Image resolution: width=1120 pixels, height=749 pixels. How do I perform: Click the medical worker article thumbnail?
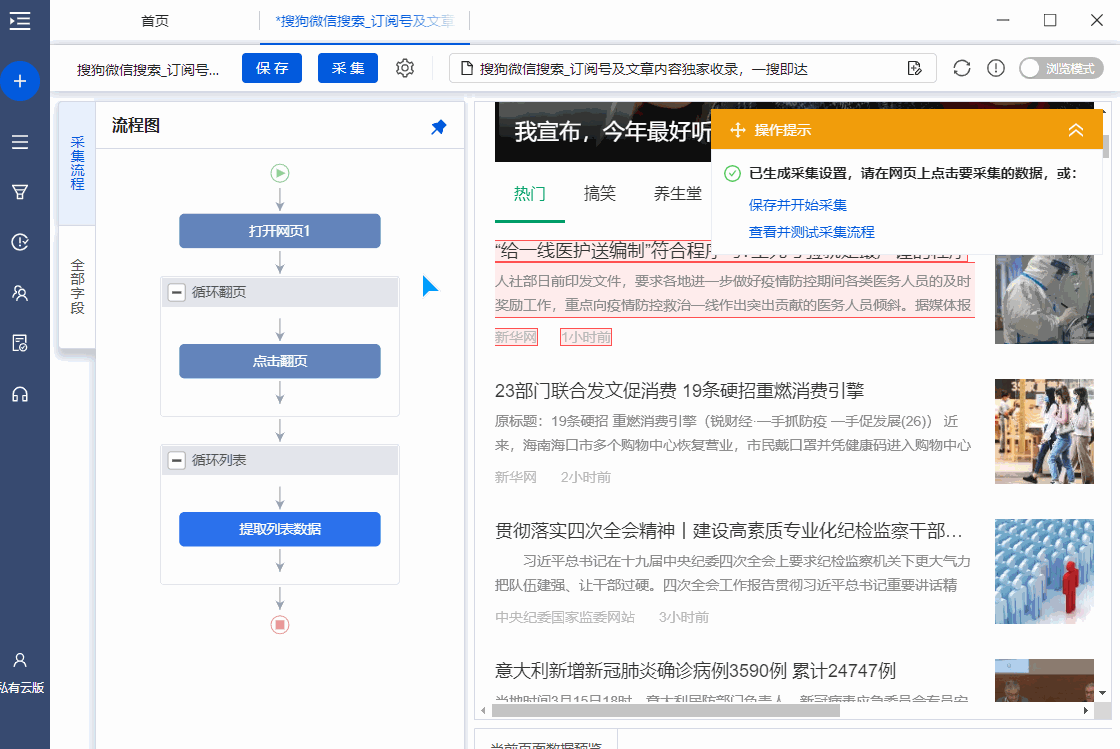tap(1044, 299)
